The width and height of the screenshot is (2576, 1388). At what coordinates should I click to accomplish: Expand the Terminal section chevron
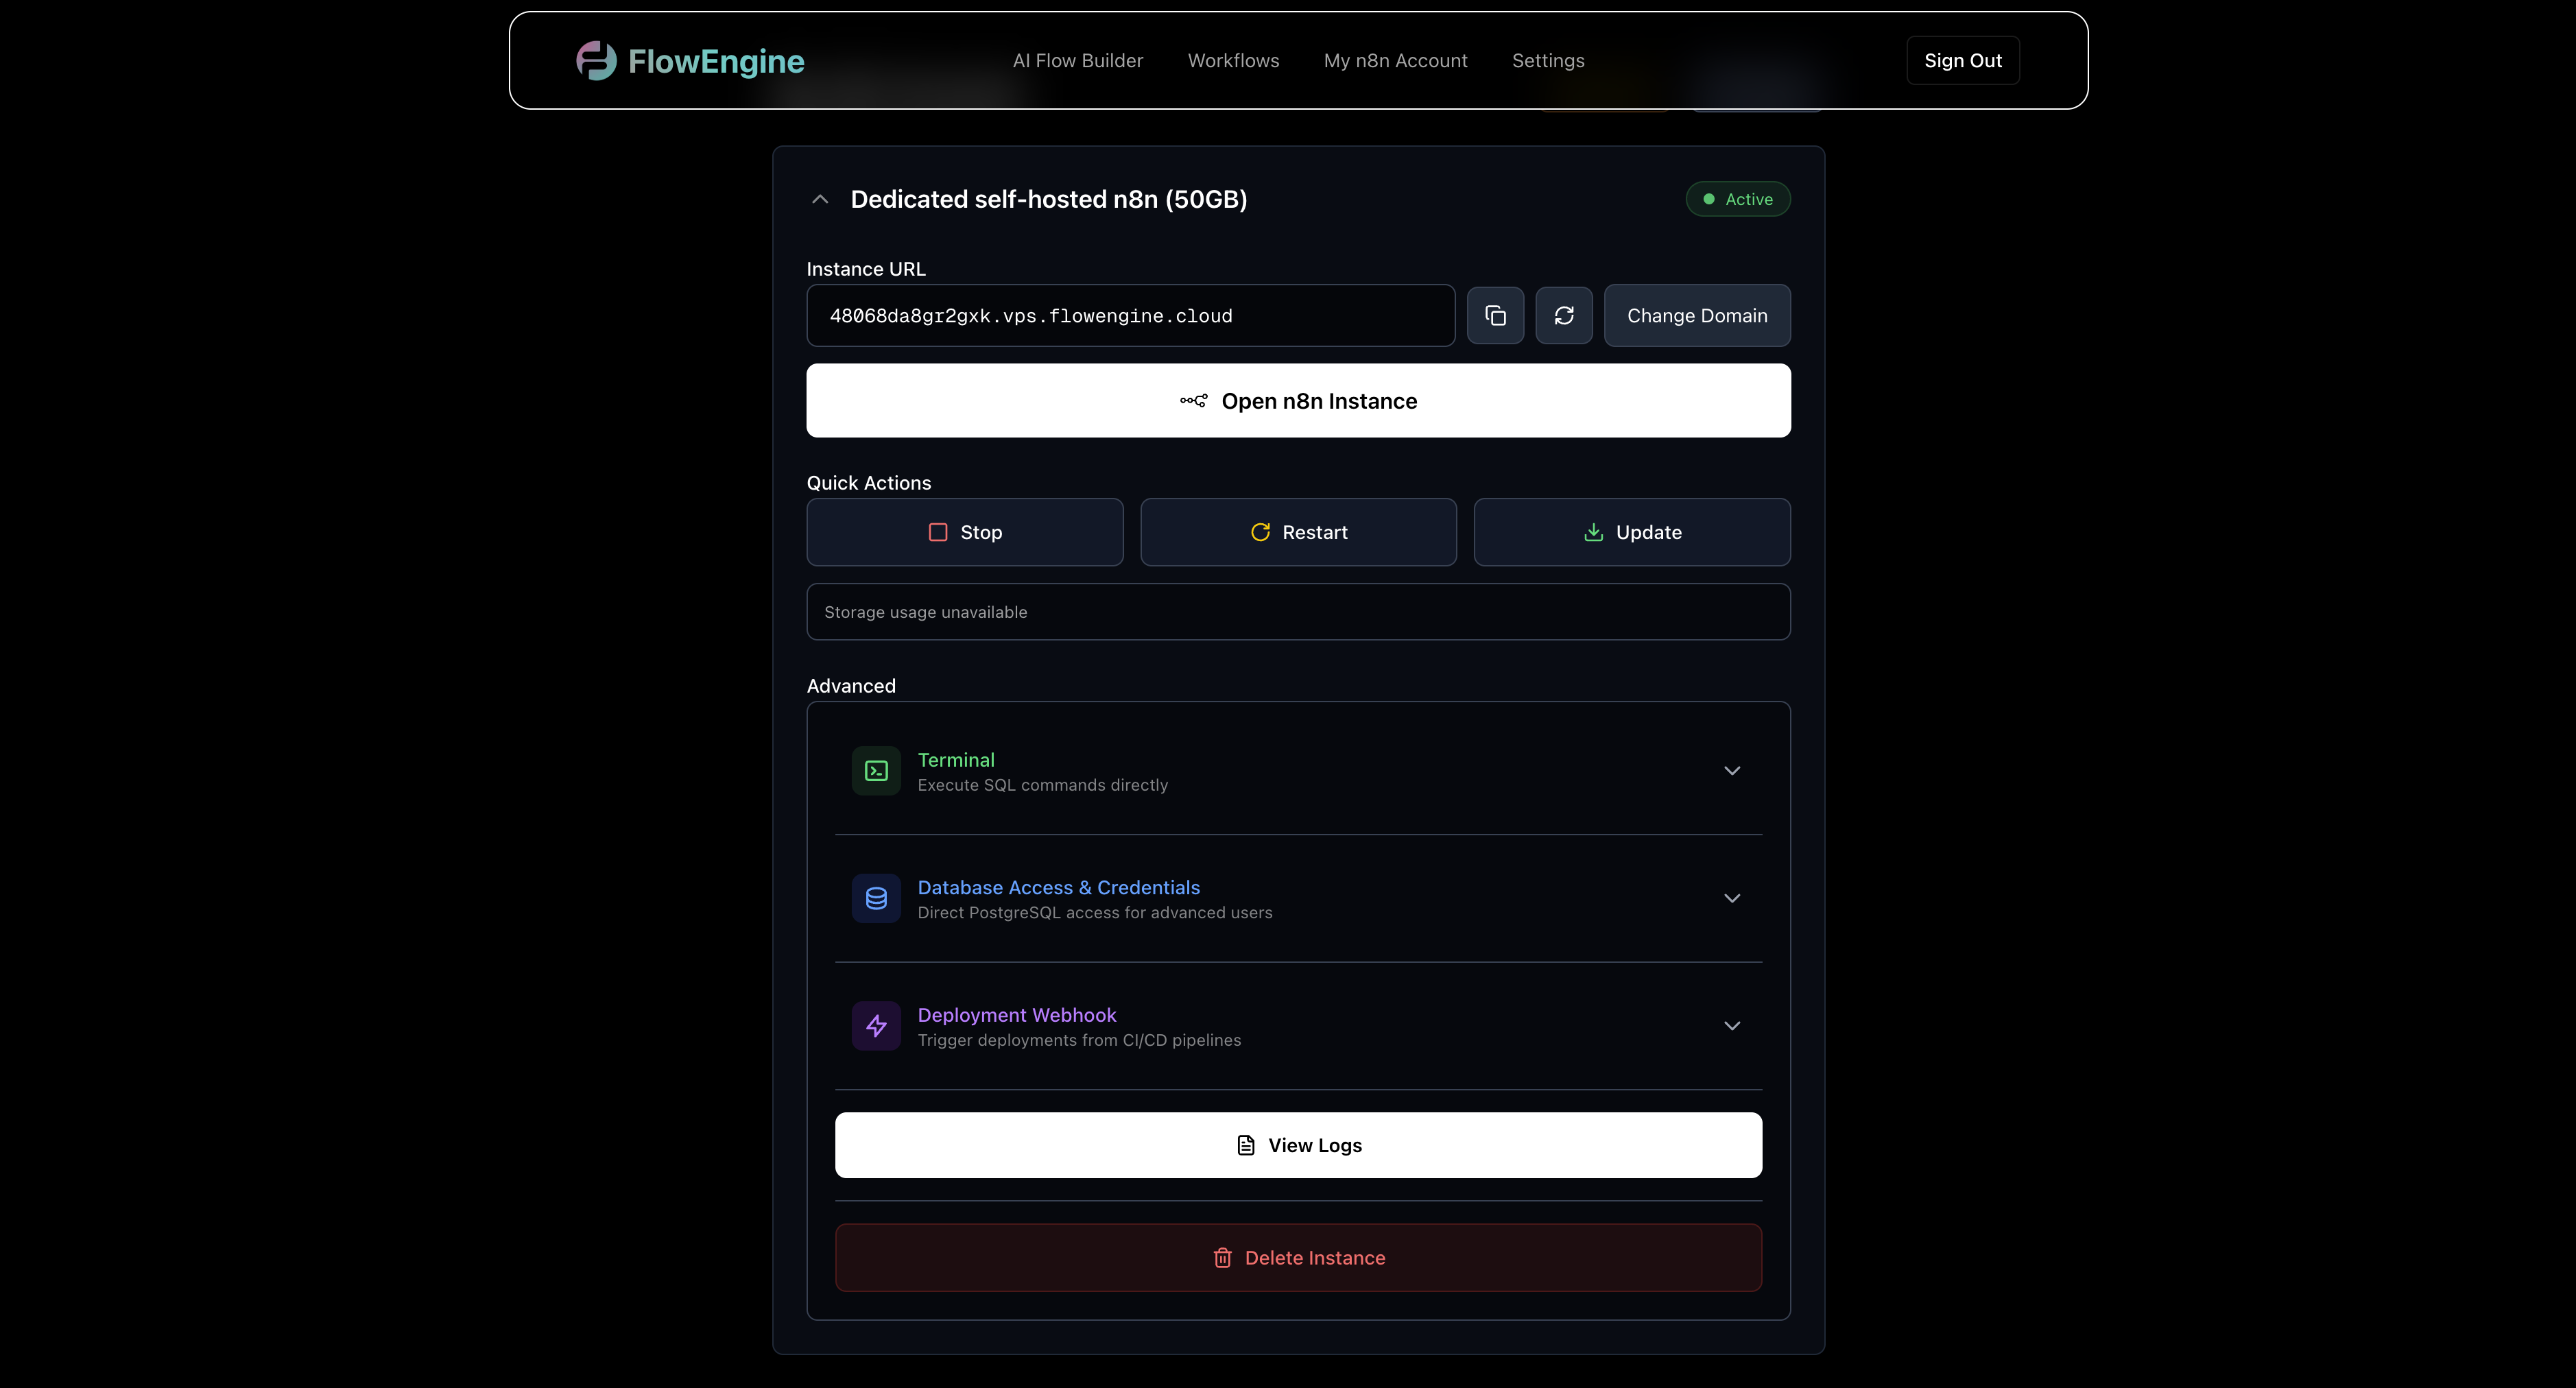coord(1732,771)
